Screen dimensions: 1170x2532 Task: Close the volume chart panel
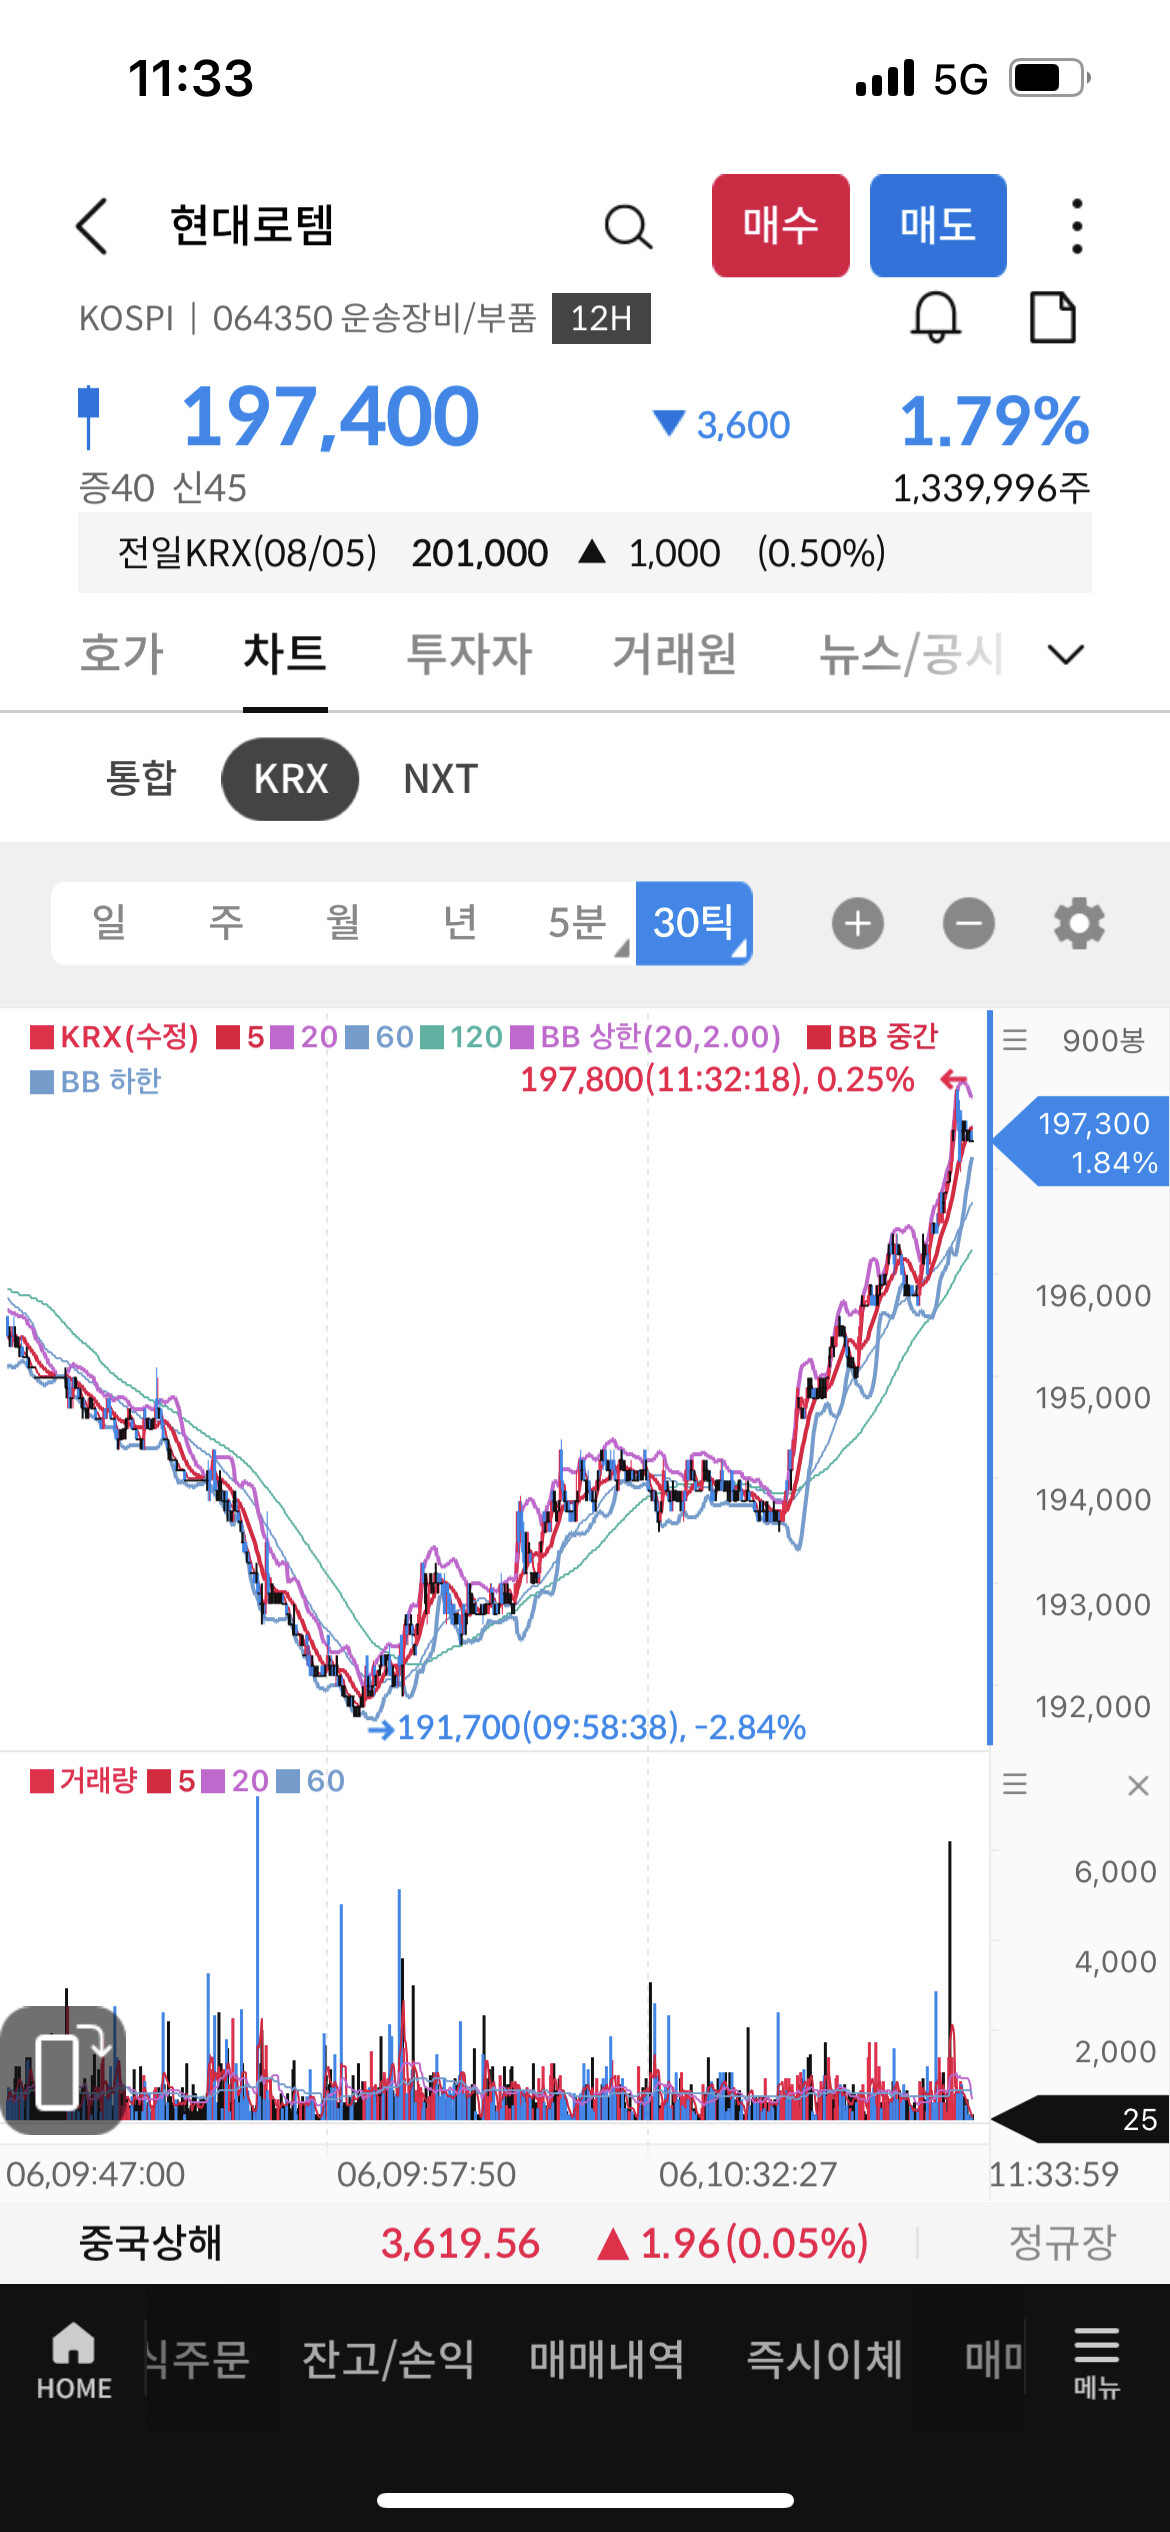1138,1785
